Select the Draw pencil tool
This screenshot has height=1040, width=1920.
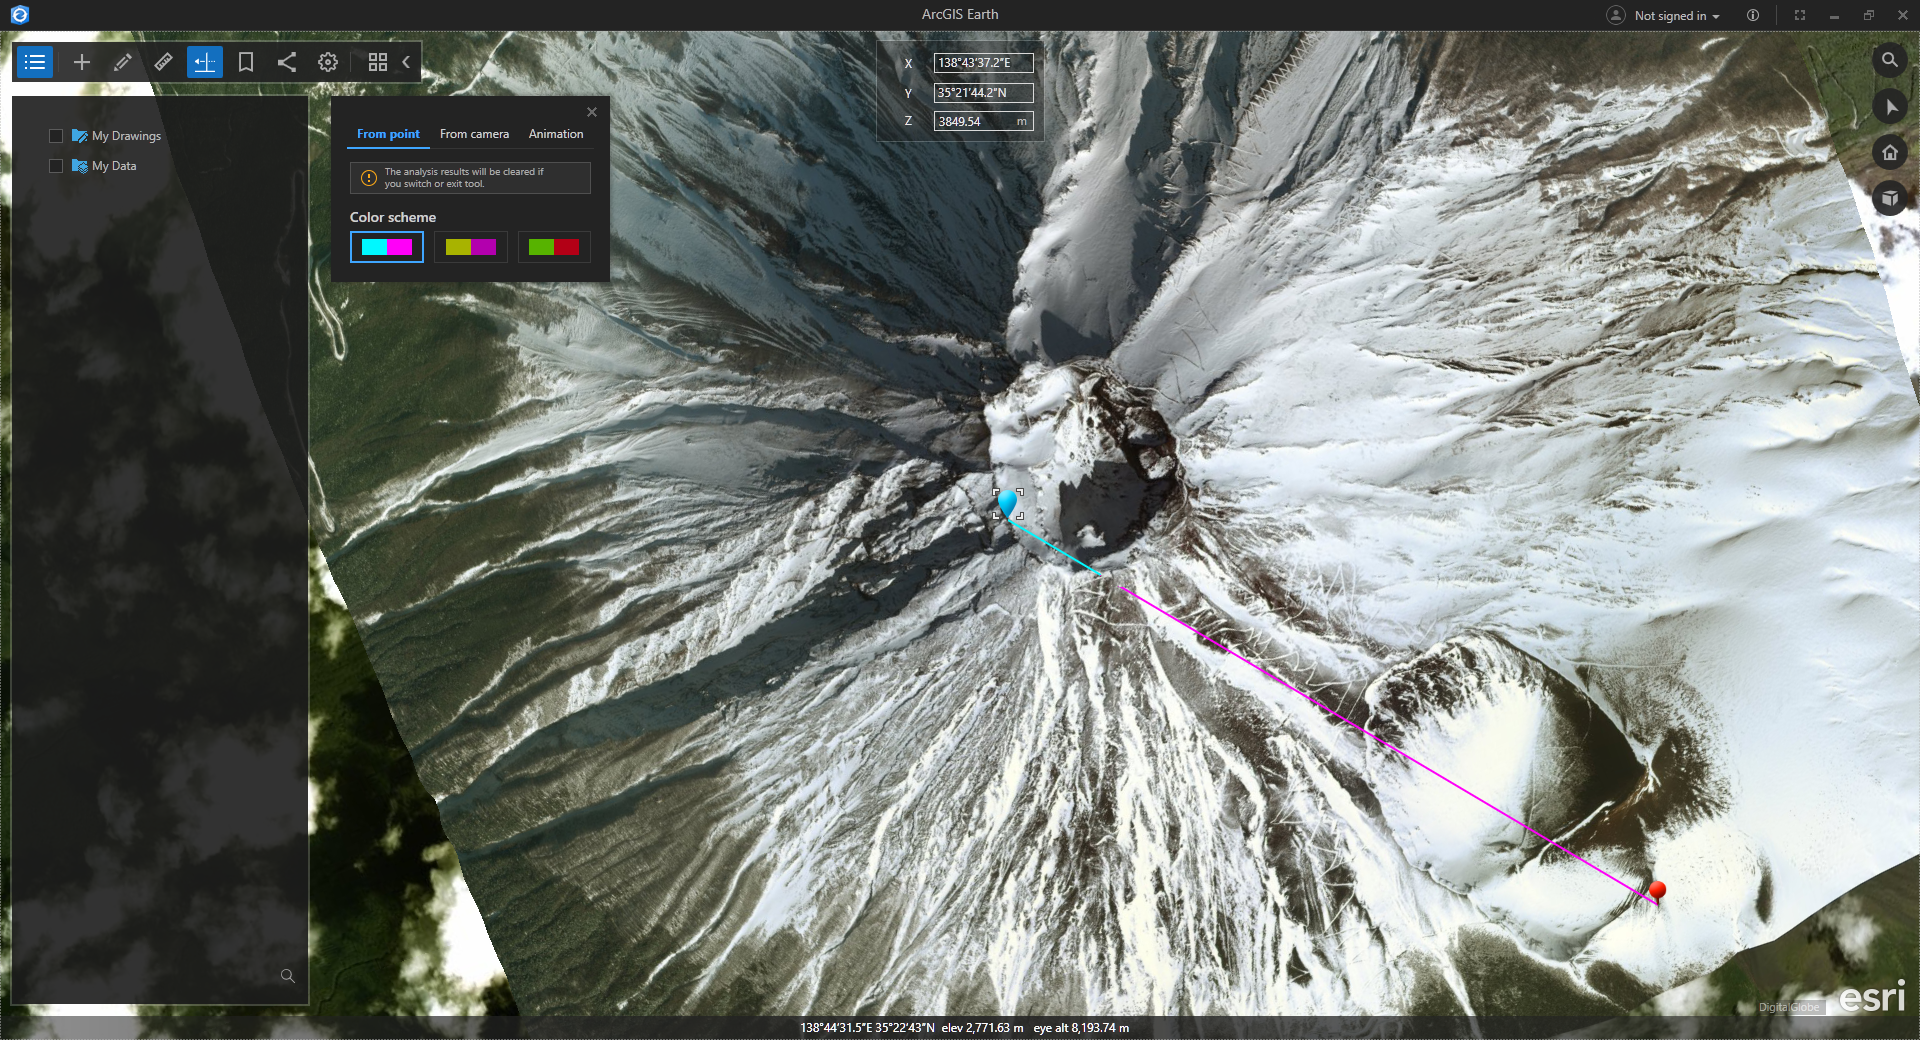tap(123, 62)
